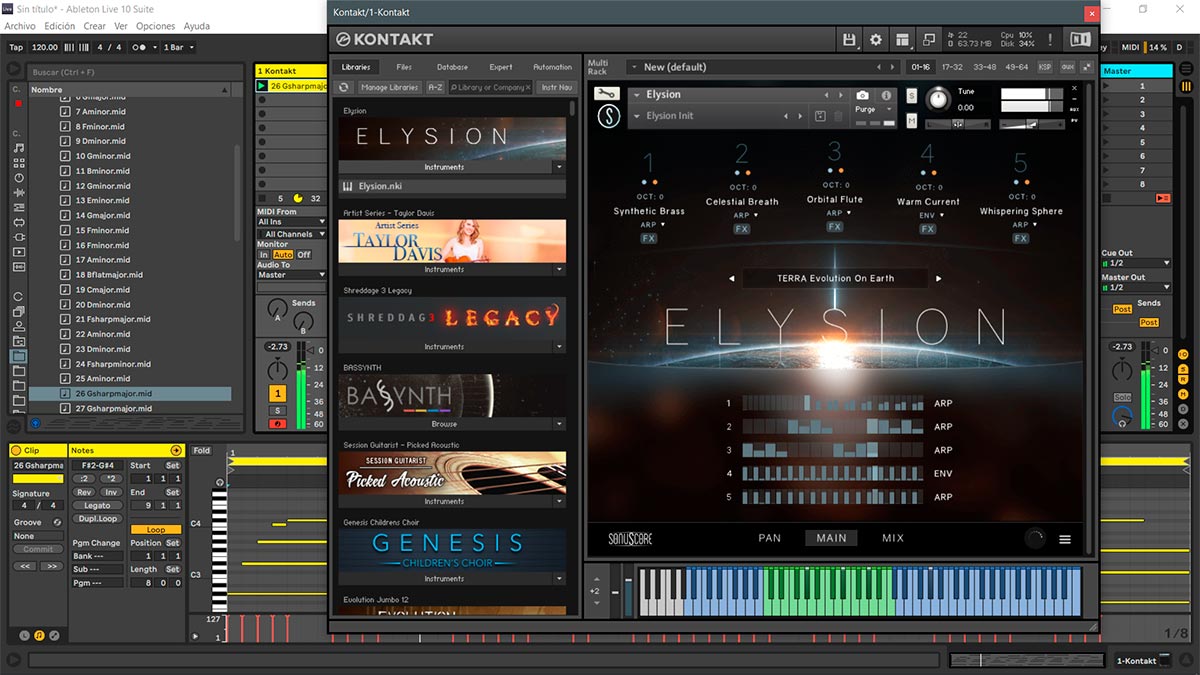Click the Elysion info icon
Viewport: 1200px width, 675px height.
coord(886,95)
